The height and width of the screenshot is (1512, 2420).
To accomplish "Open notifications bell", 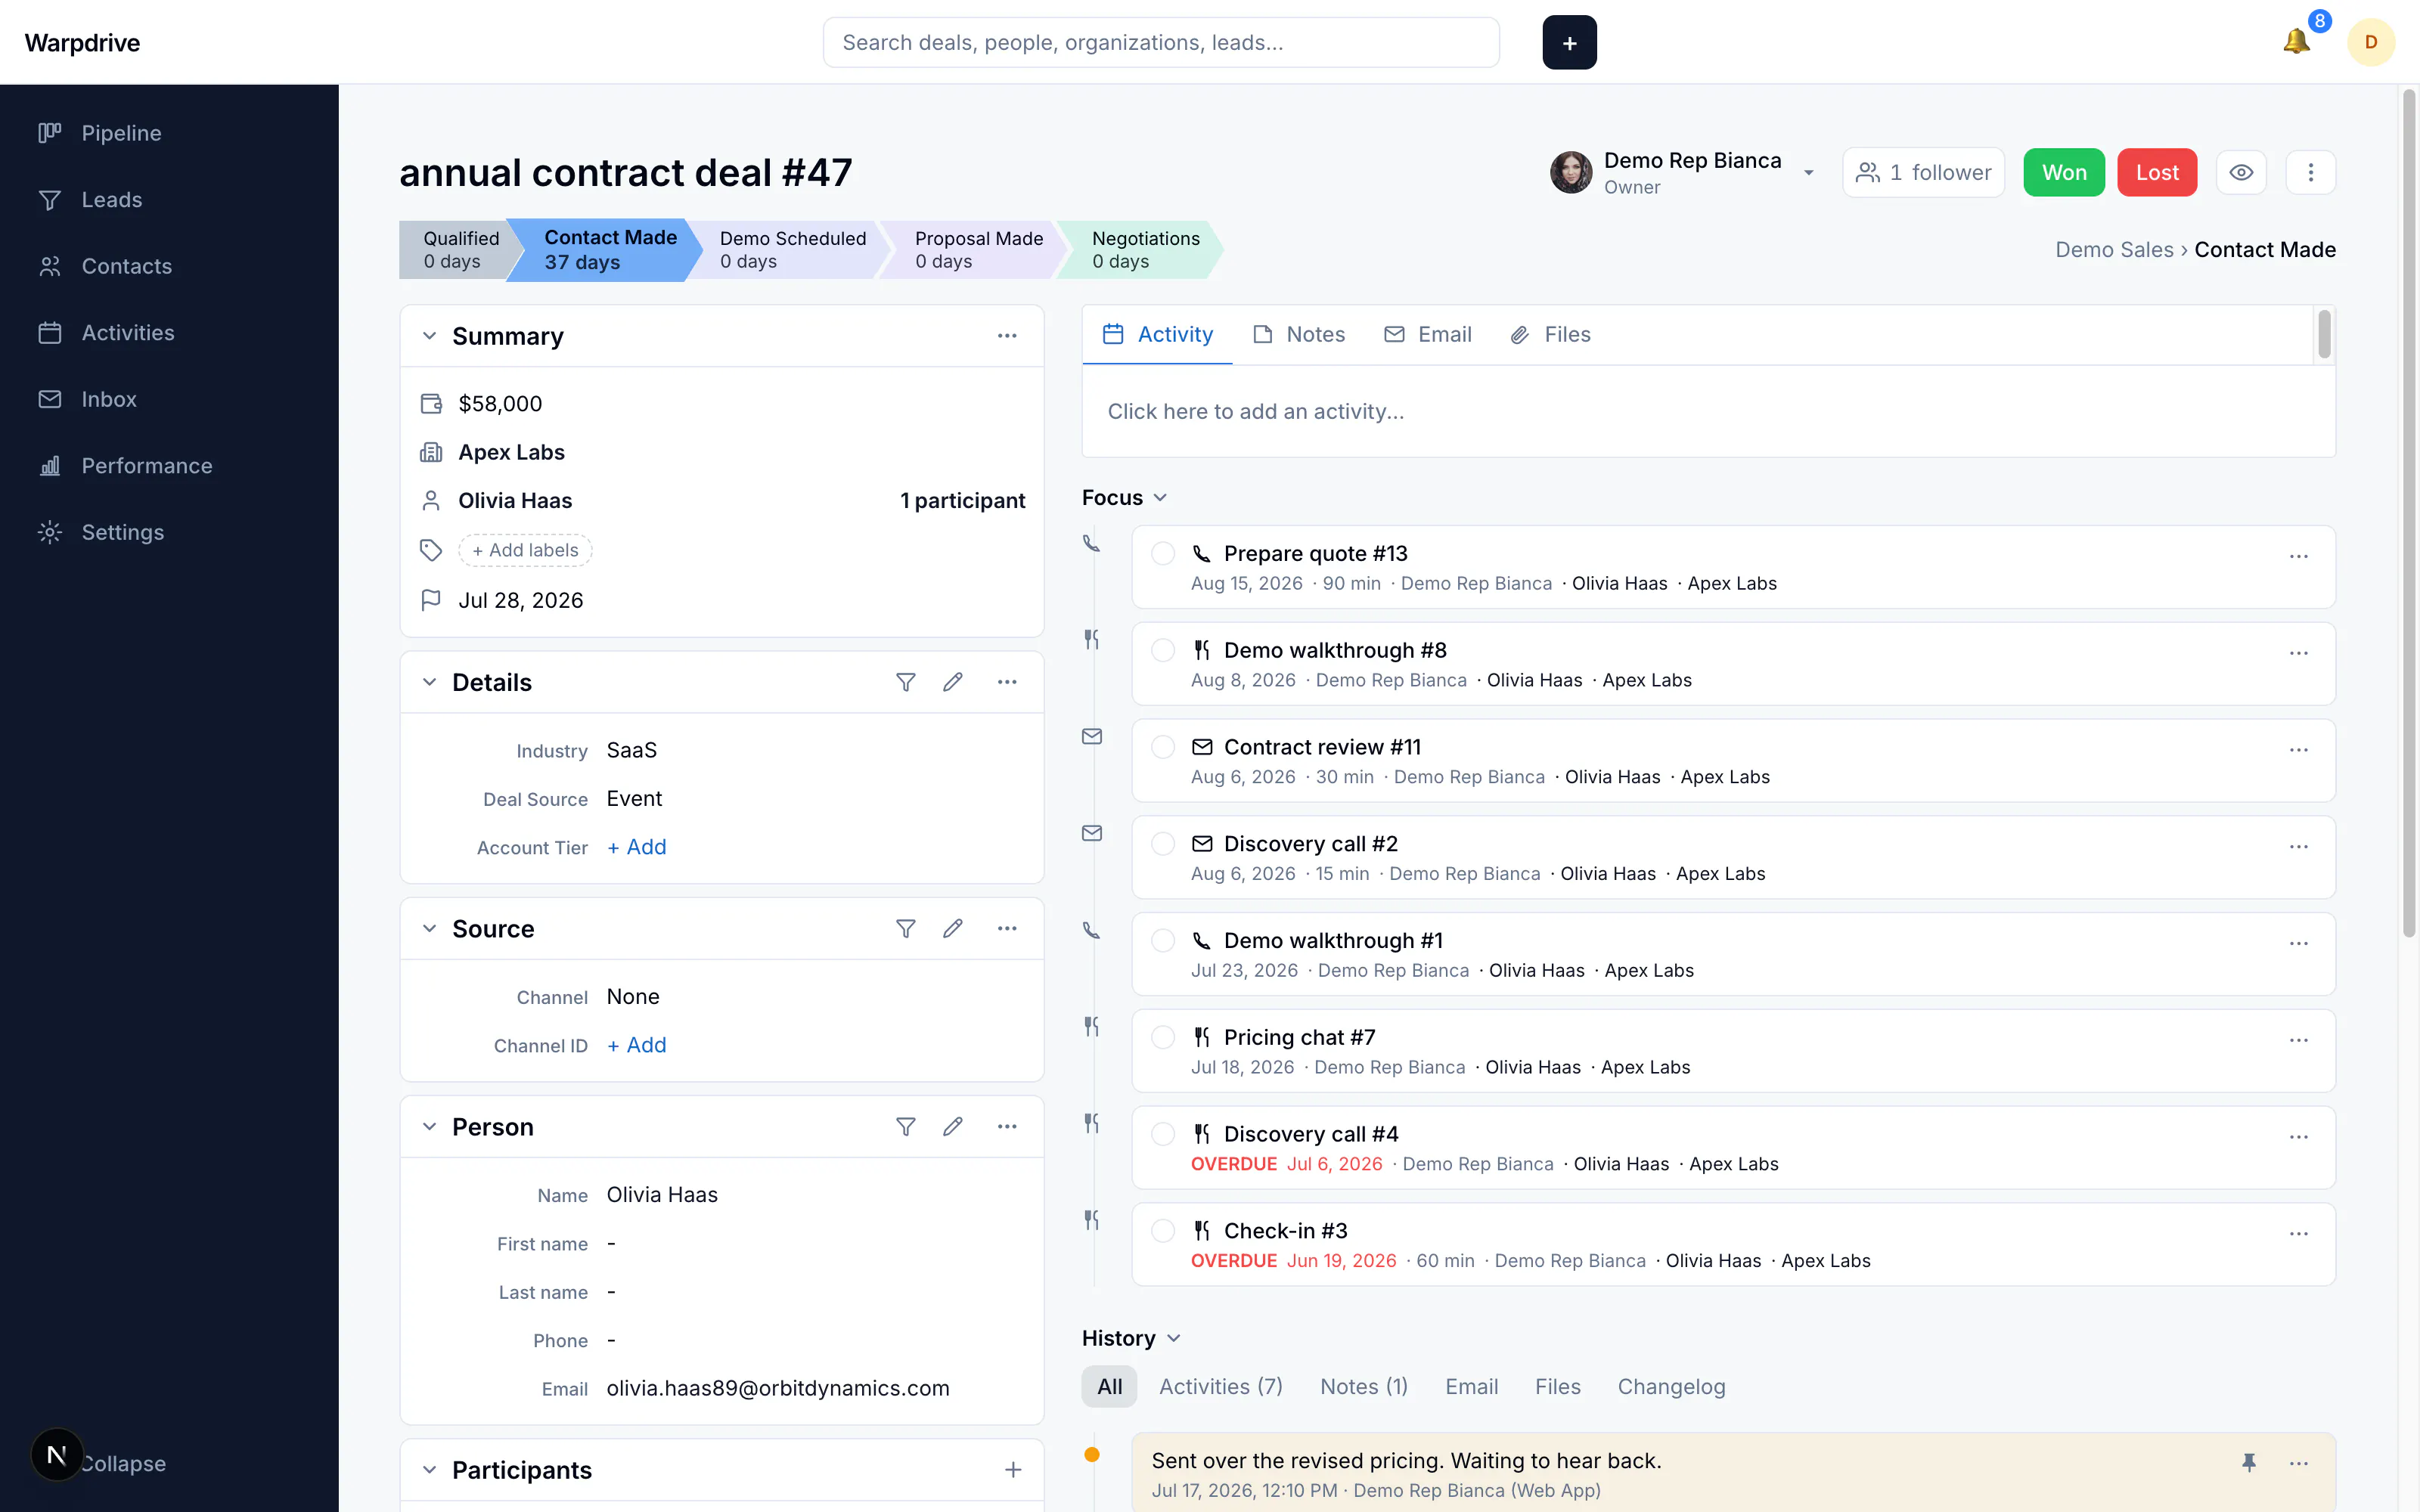I will 2296,42.
